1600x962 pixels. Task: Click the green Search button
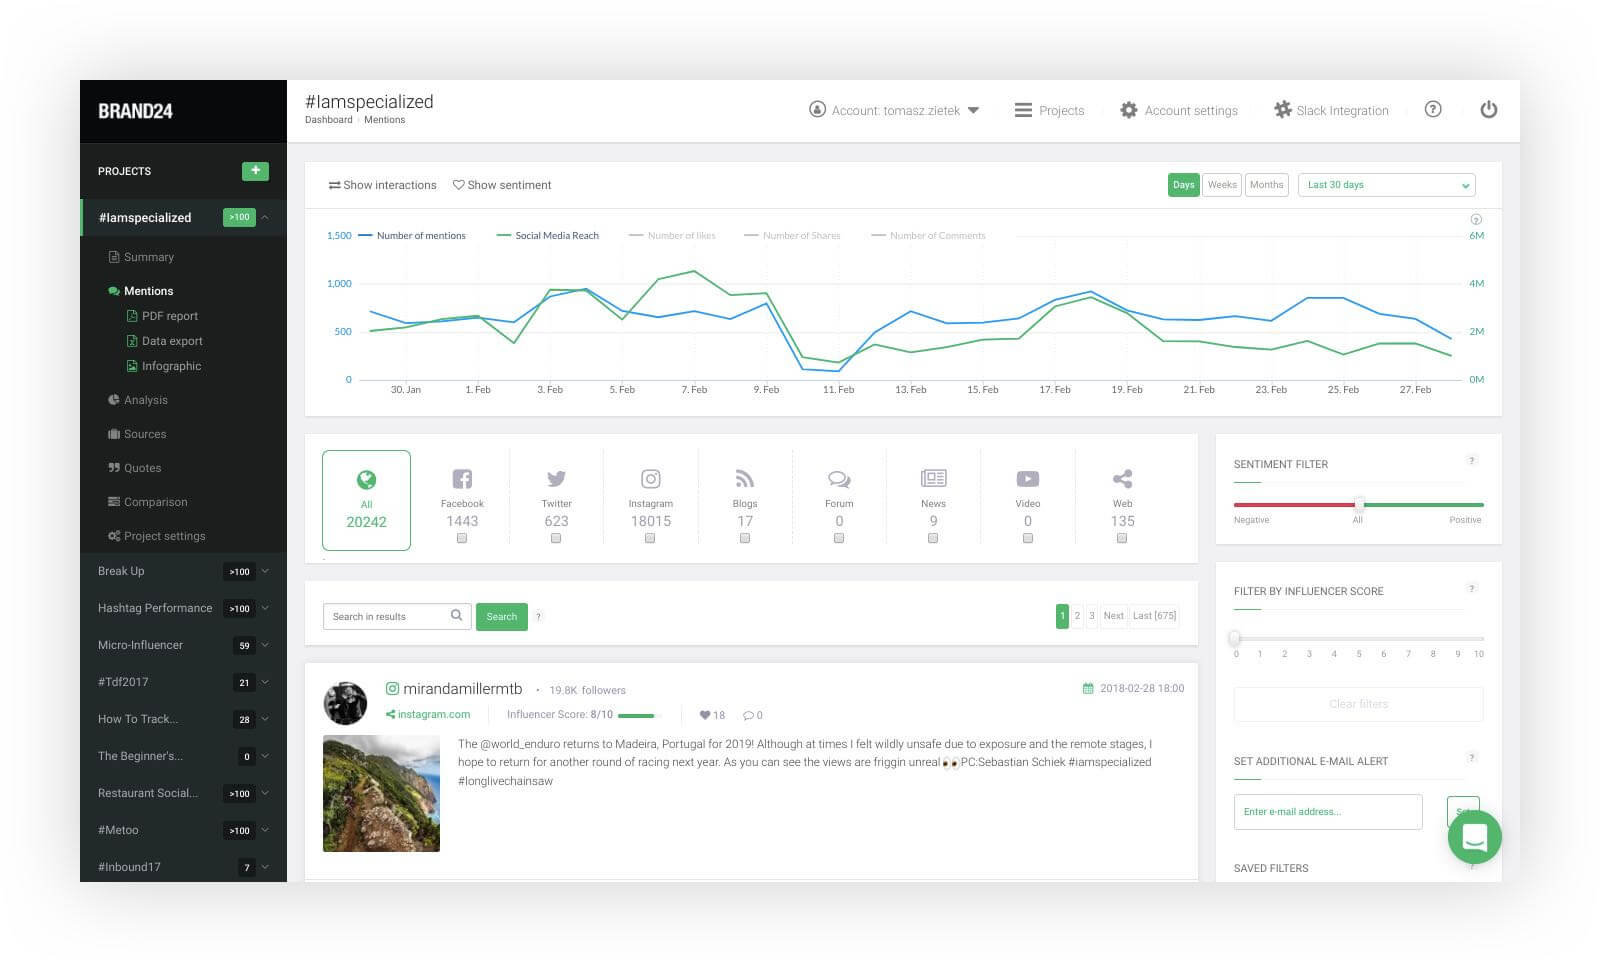click(x=501, y=616)
